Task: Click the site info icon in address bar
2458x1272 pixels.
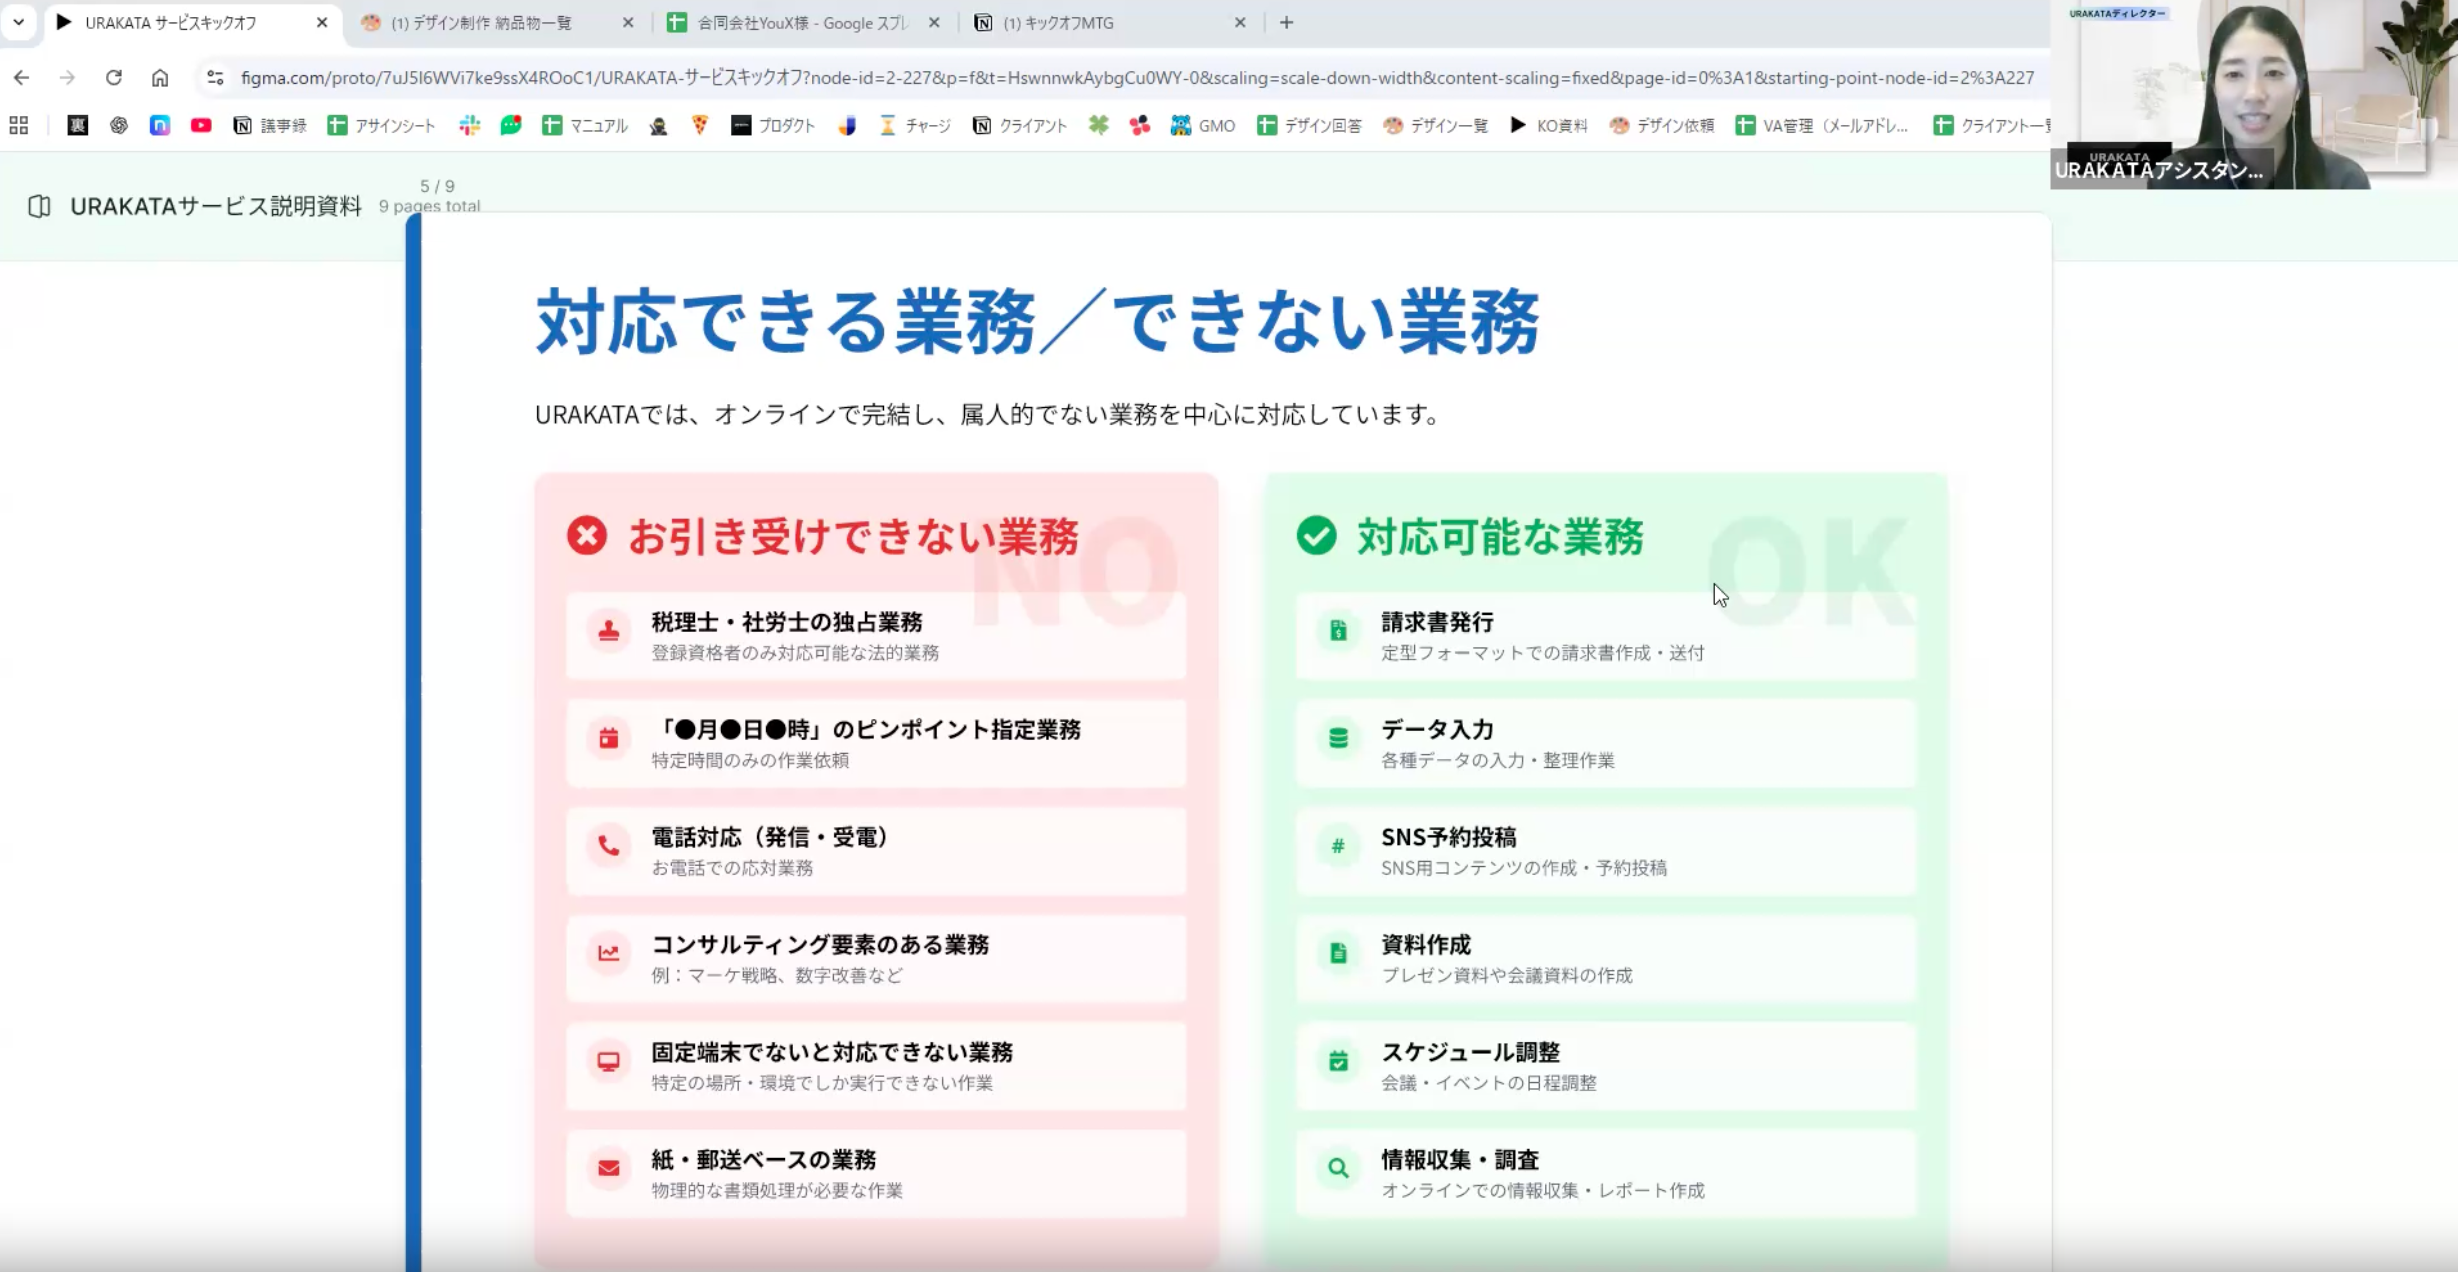Action: pos(215,77)
